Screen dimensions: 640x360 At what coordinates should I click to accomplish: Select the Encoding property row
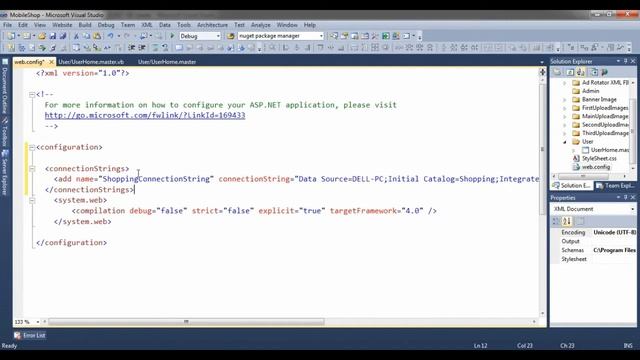pos(593,232)
